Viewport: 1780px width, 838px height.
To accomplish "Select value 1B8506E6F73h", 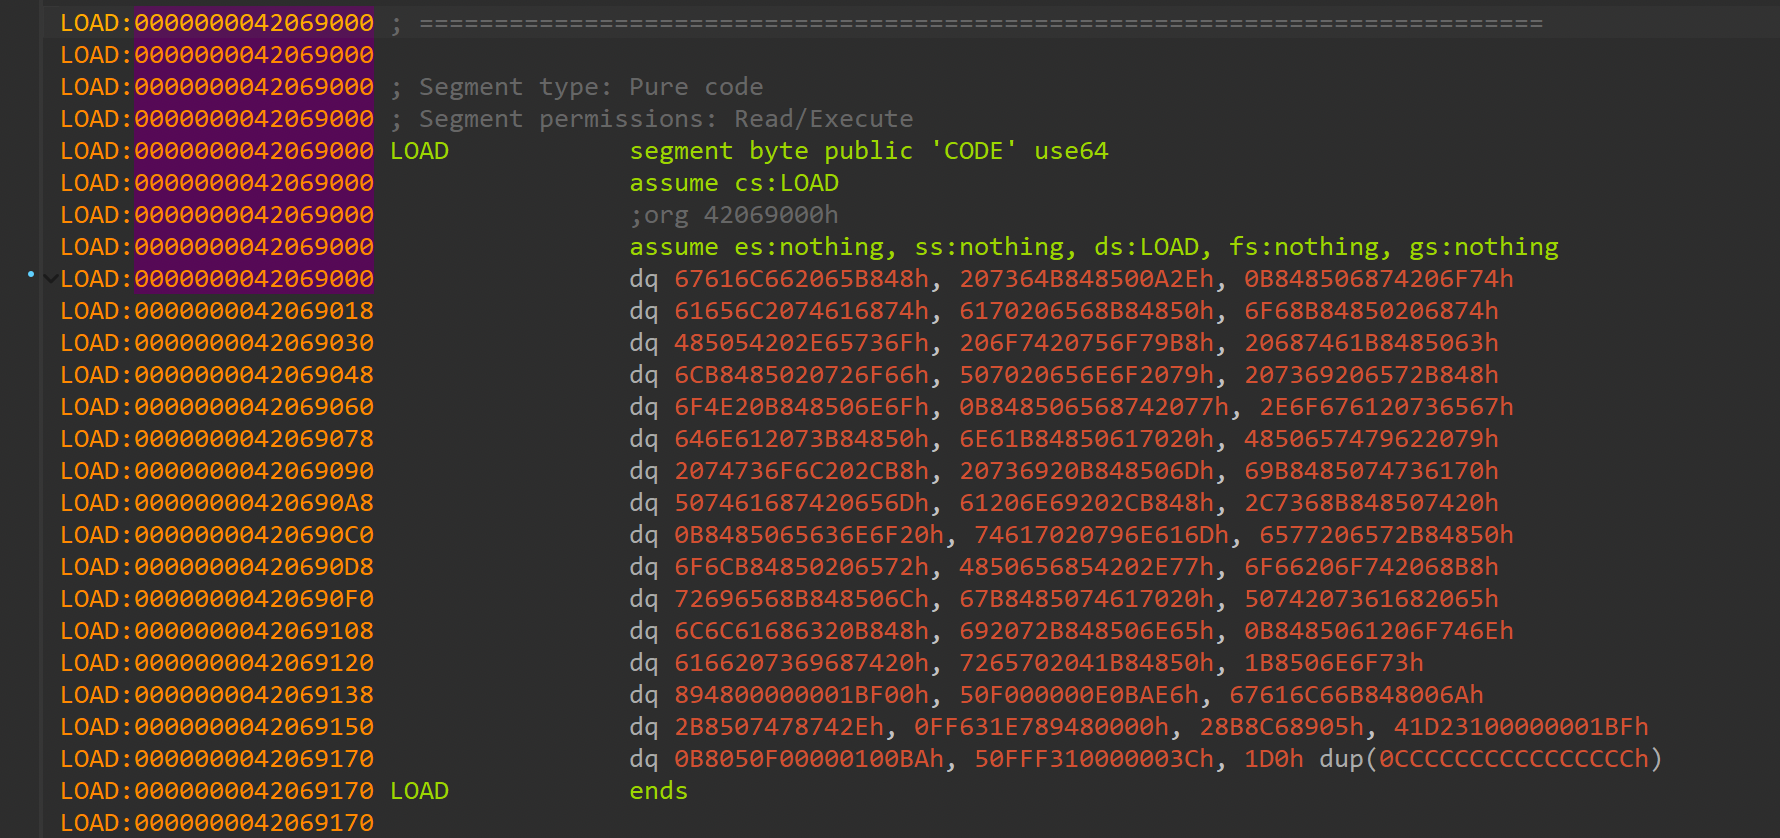I will point(1334,663).
